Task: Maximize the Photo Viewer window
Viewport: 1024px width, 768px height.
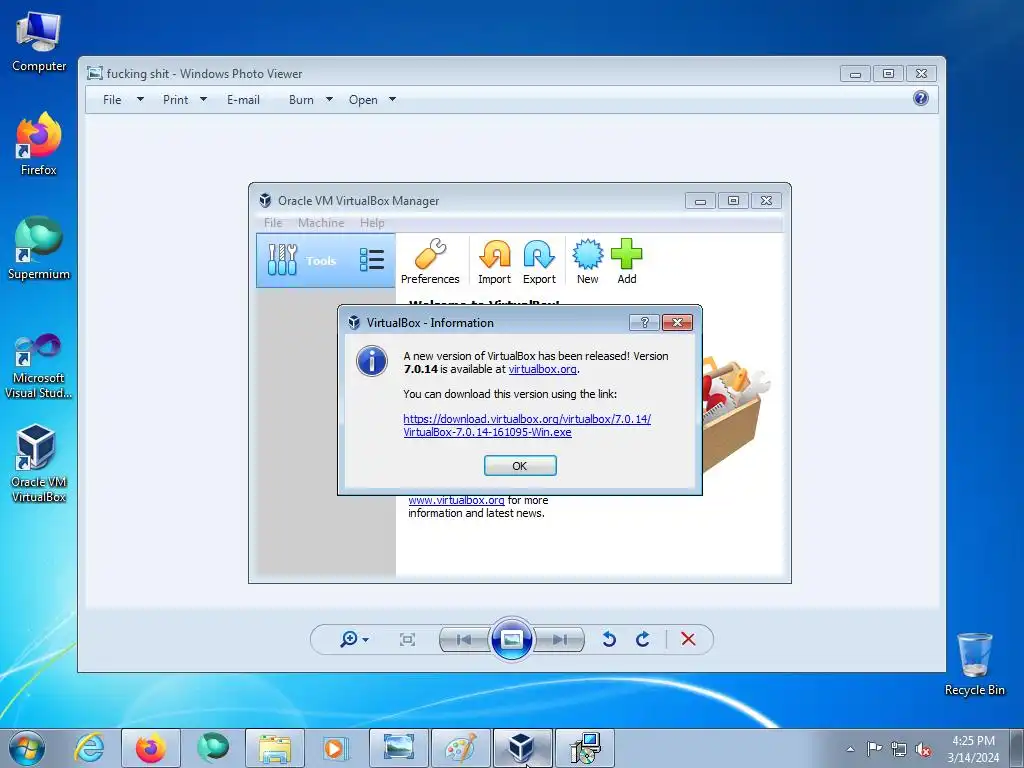Action: 888,74
